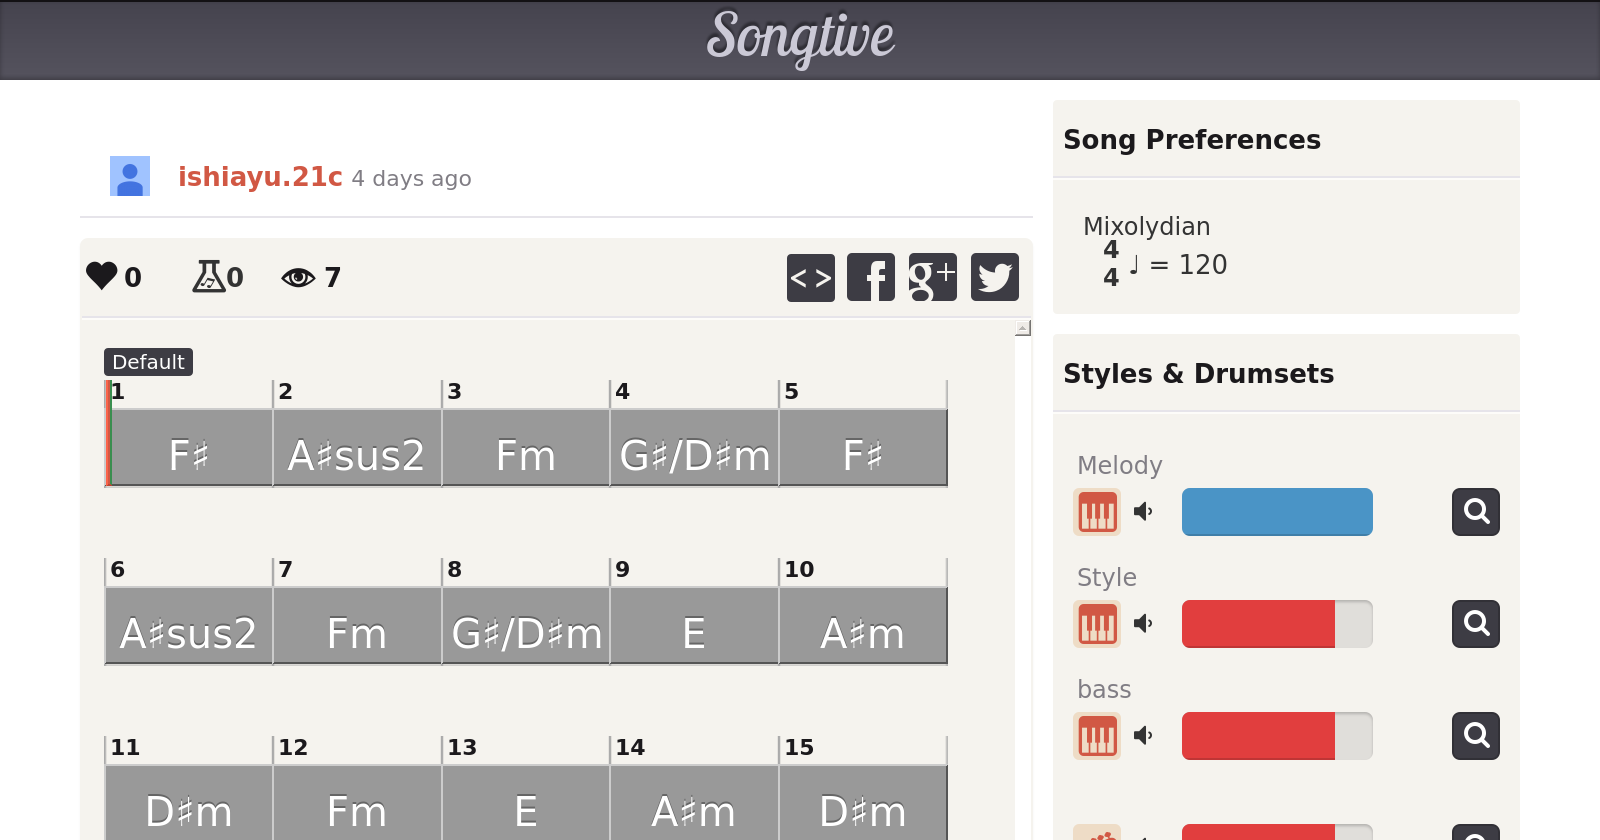Open the Melody instrument piano icon

(x=1097, y=512)
